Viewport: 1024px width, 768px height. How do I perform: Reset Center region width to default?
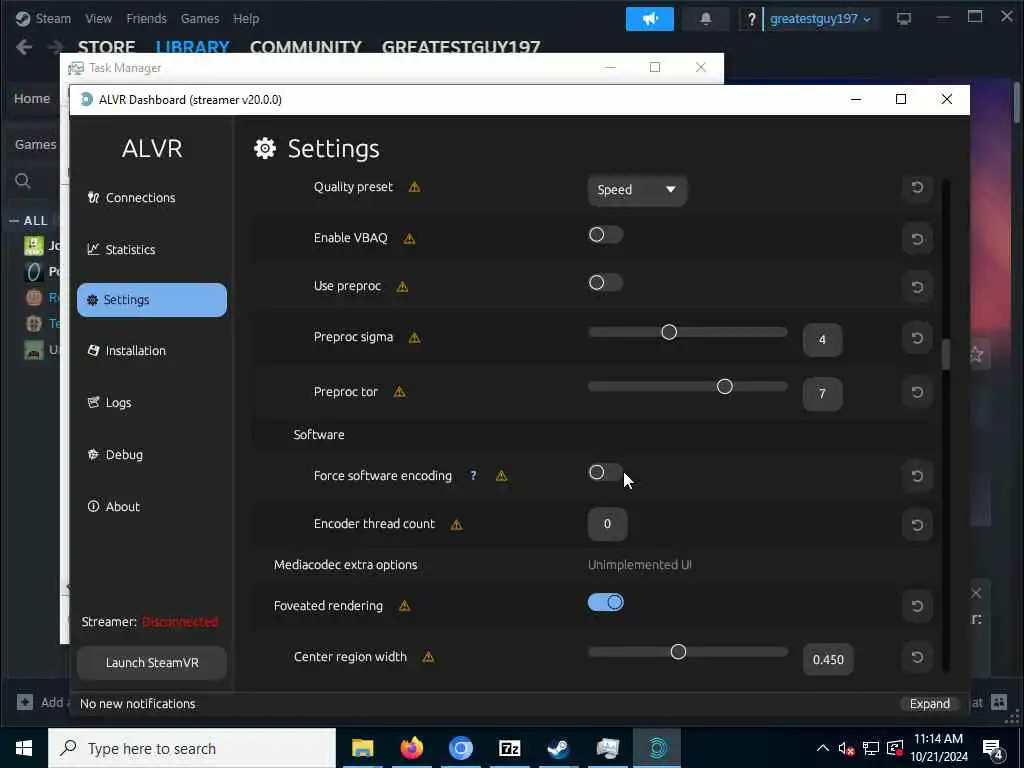point(917,657)
